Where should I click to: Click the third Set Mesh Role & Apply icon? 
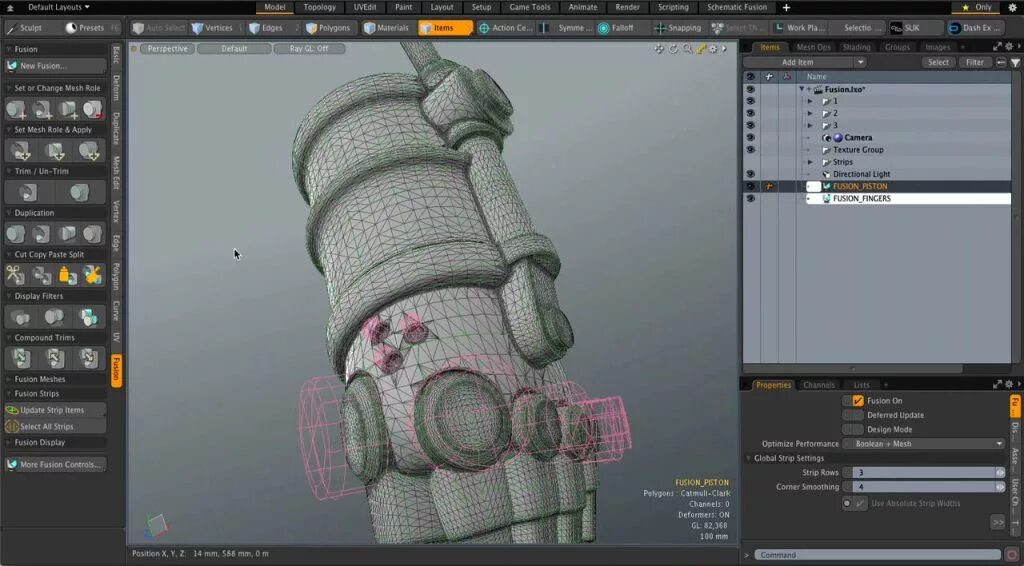click(x=88, y=151)
